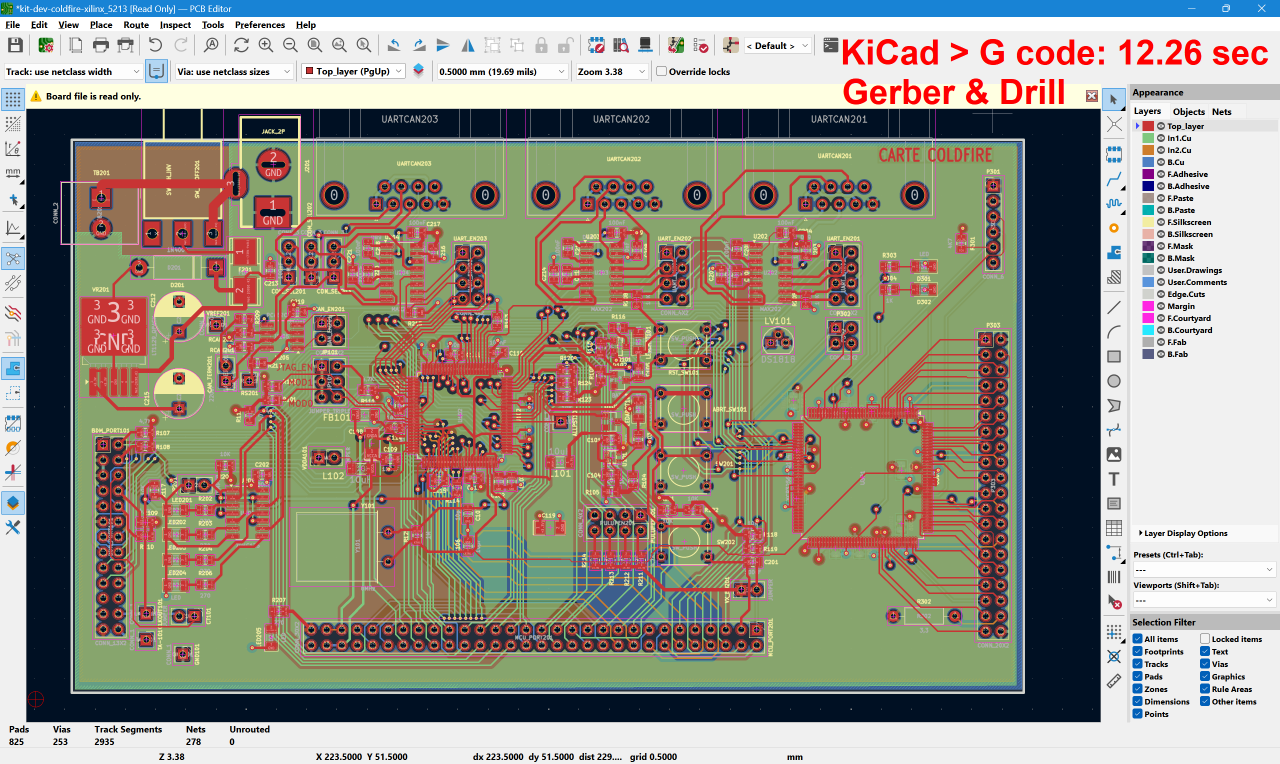
Task: Select the Add text tool
Action: 1114,479
